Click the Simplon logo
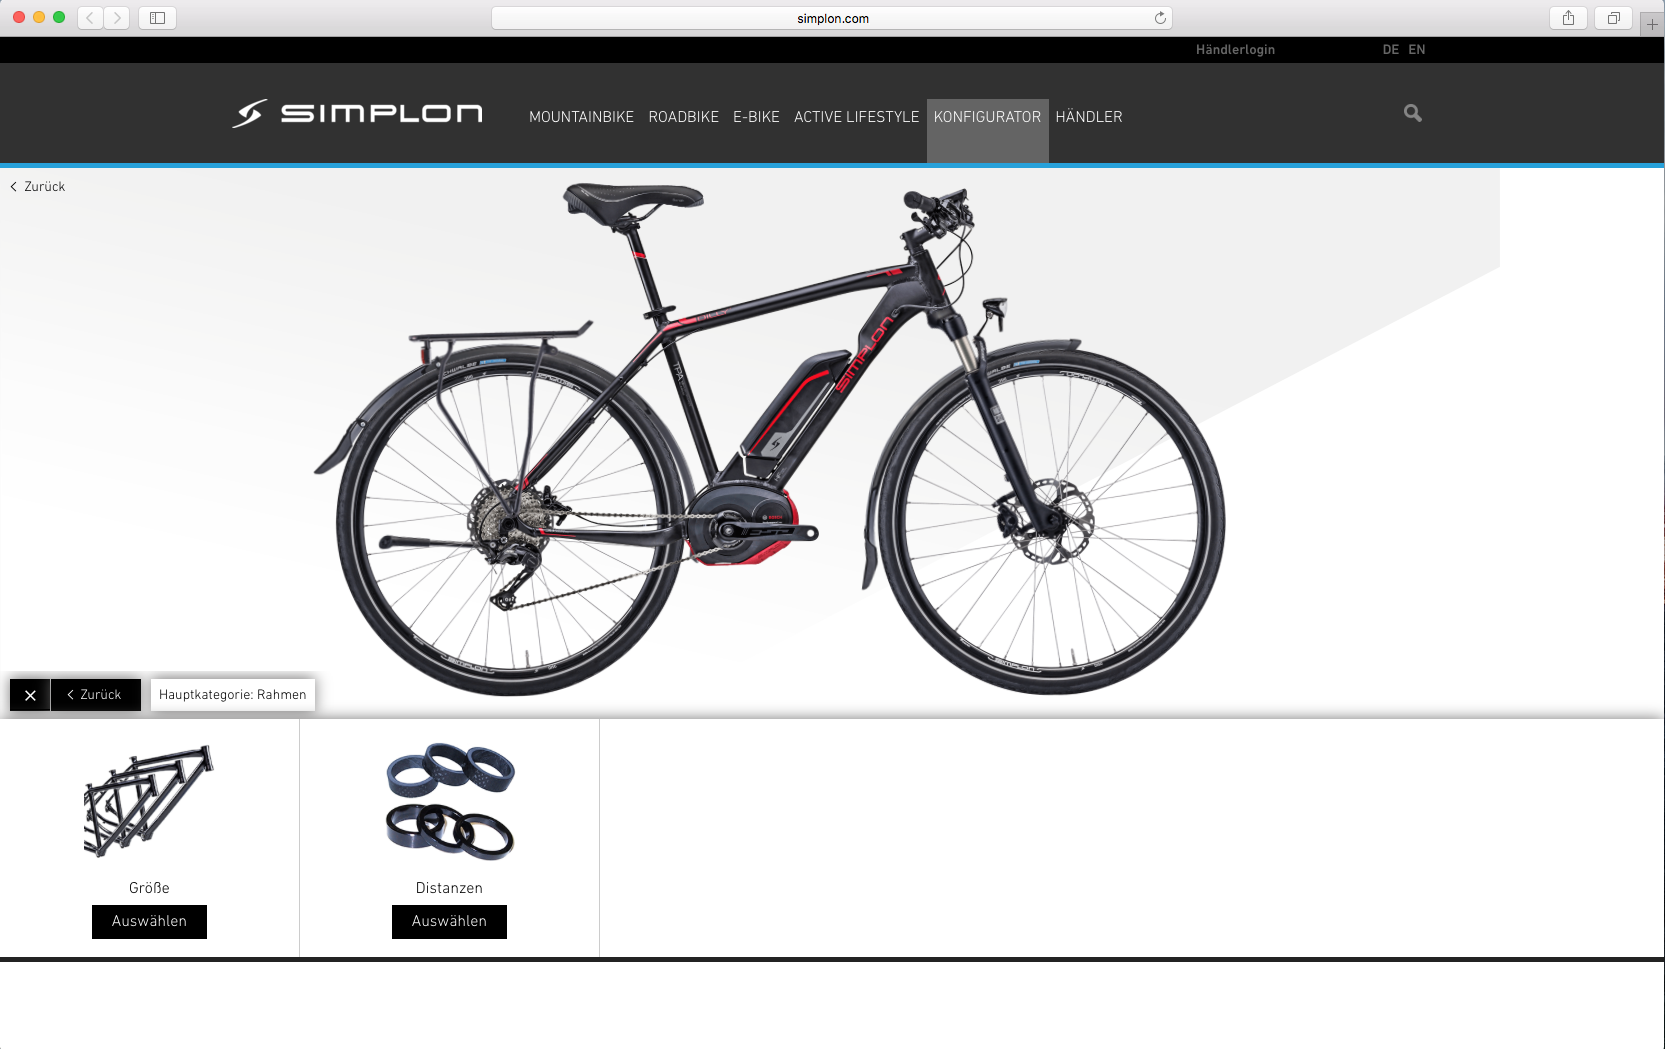Viewport: 1665px width, 1049px height. click(x=357, y=113)
